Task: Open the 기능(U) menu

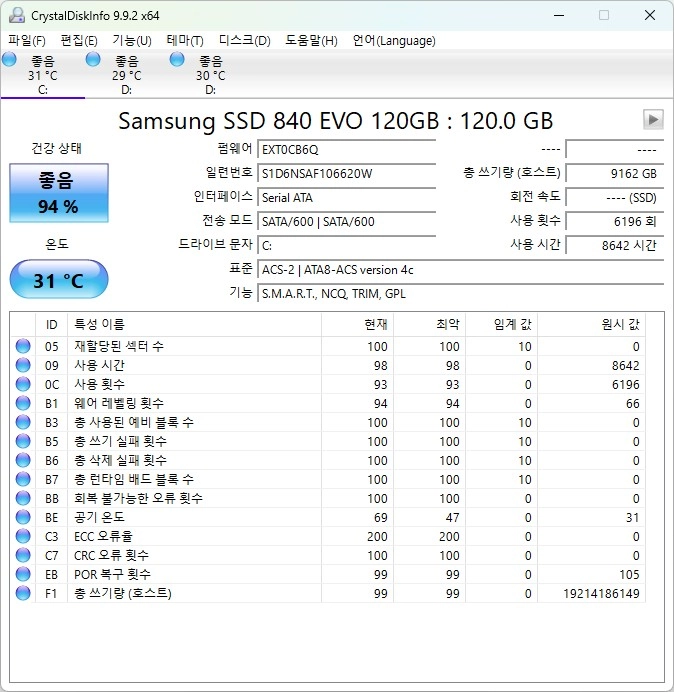Action: click(132, 41)
